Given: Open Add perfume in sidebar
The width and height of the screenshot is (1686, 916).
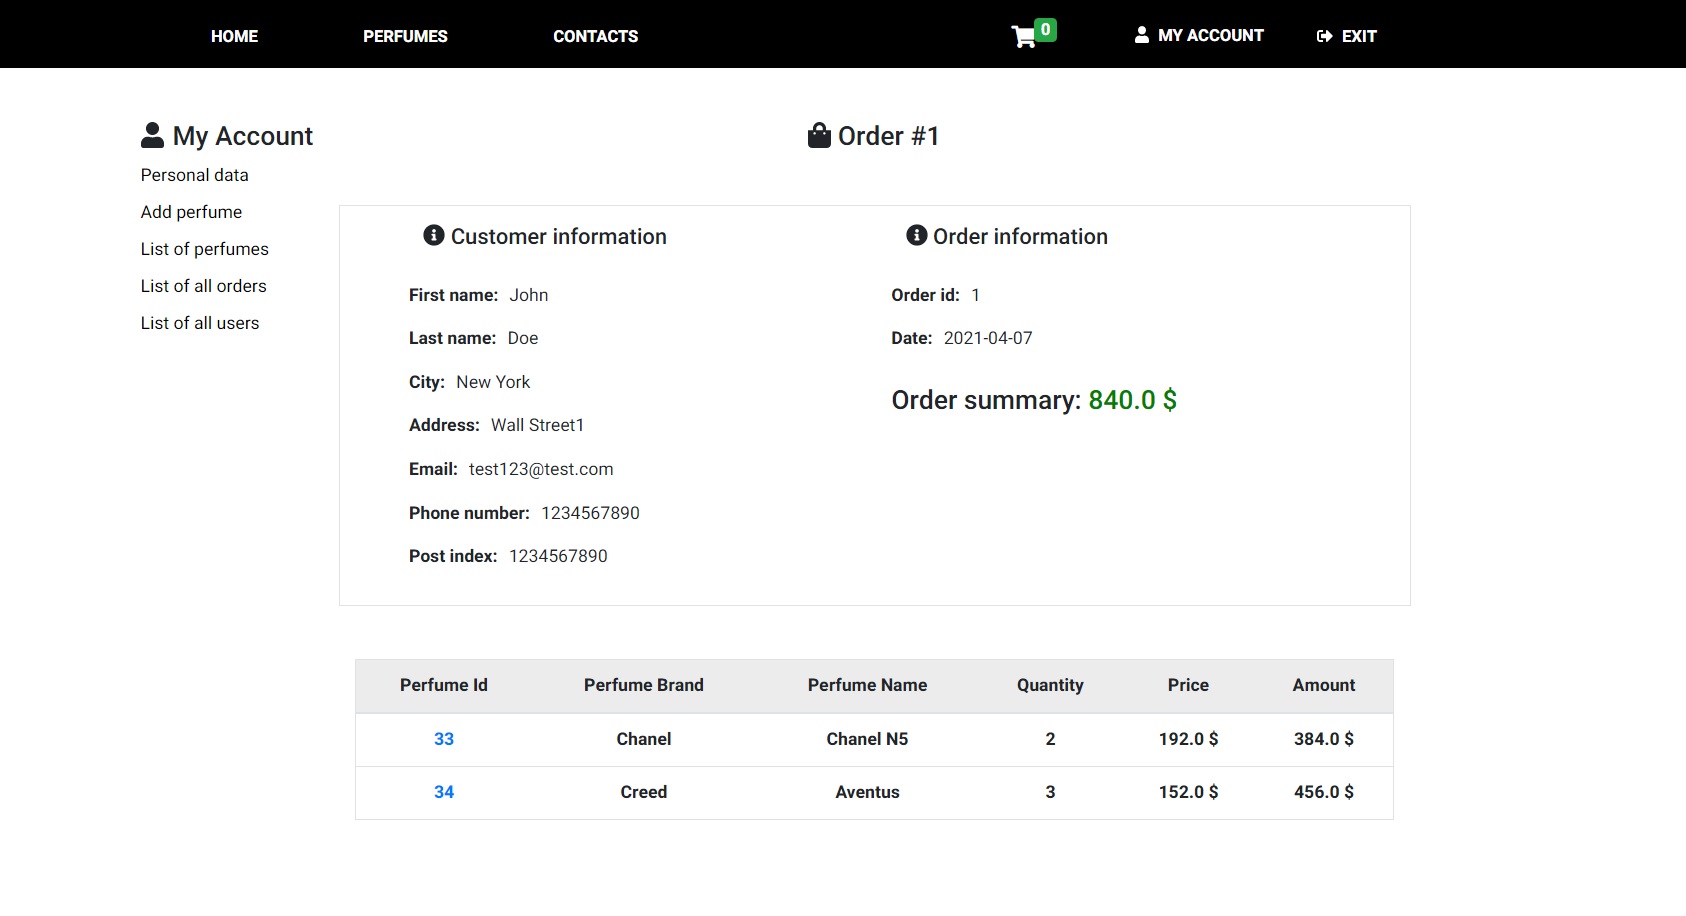Looking at the screenshot, I should coord(191,212).
